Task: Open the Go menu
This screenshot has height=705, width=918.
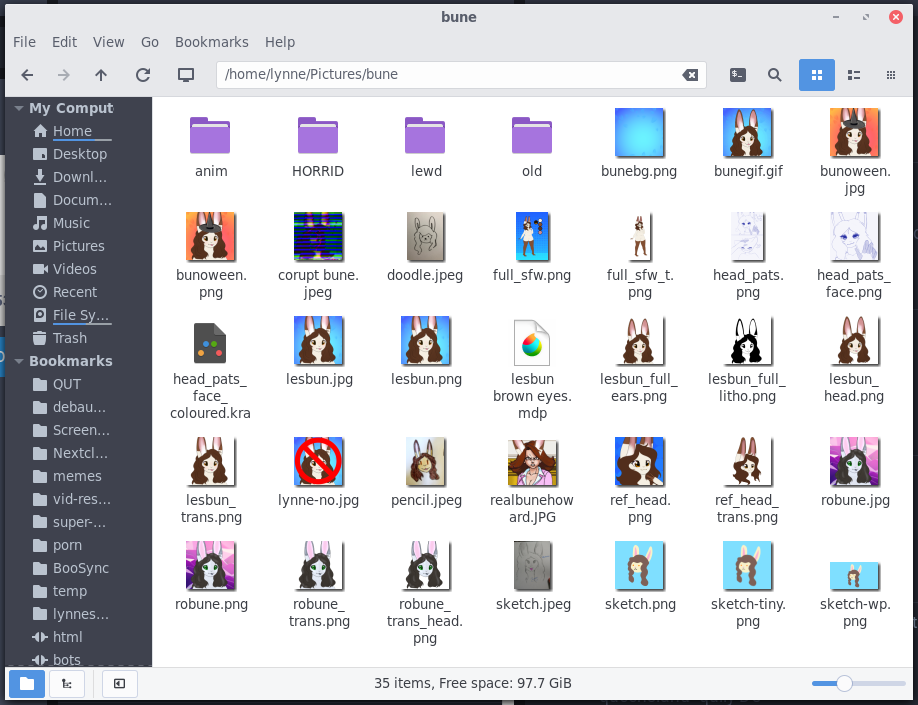Action: pos(150,42)
